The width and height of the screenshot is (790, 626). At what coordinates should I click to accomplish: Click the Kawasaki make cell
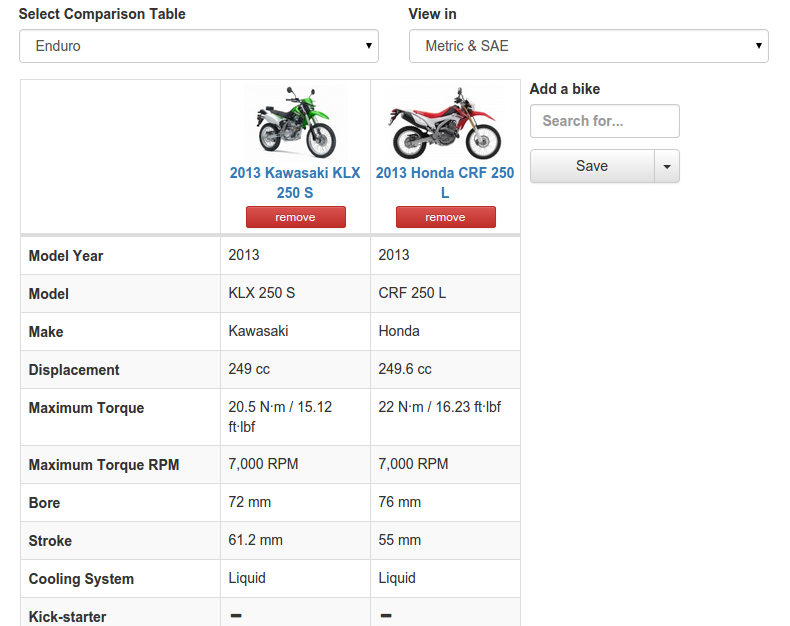(x=295, y=331)
